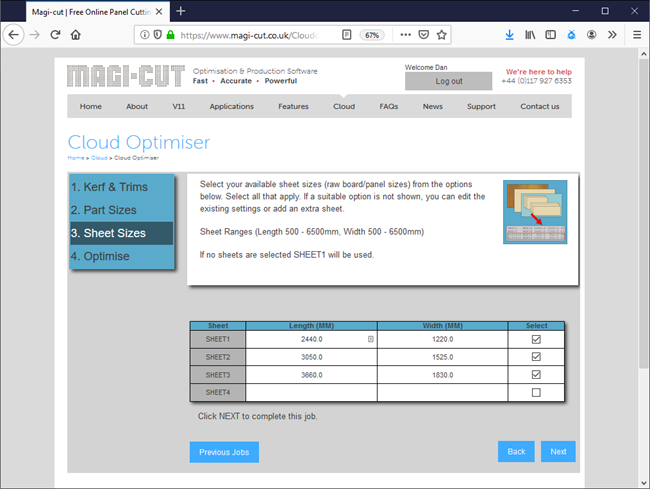
Task: Click the 67% zoom level indicator
Action: click(371, 34)
